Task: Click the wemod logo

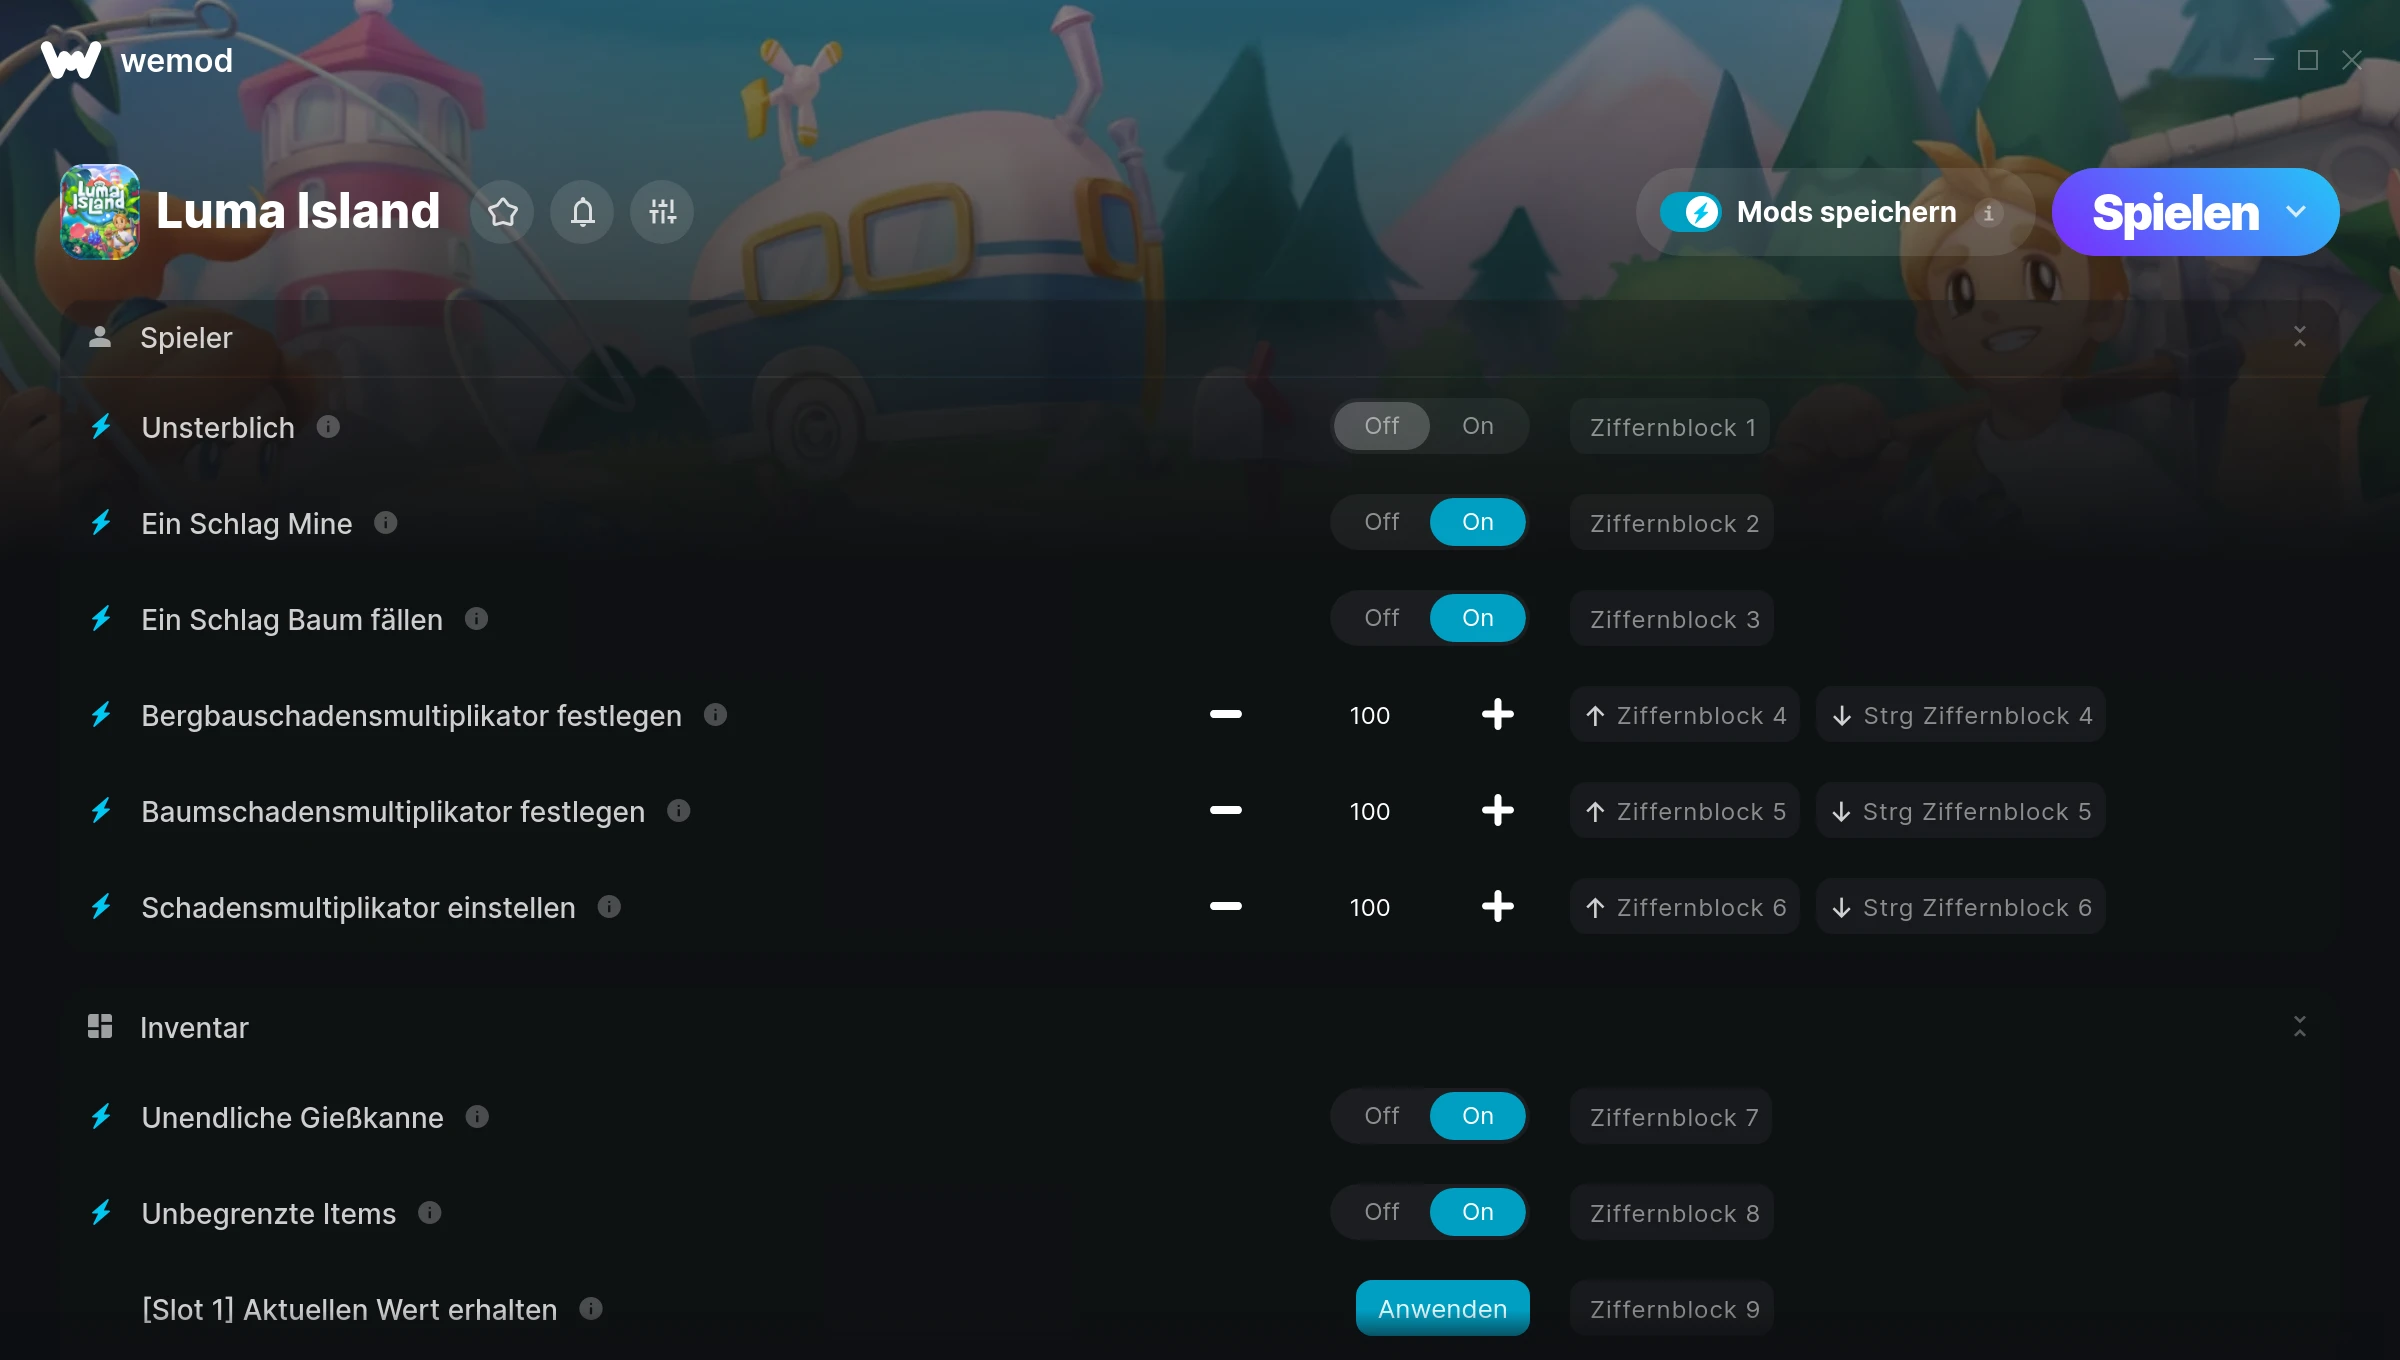Action: tap(137, 61)
